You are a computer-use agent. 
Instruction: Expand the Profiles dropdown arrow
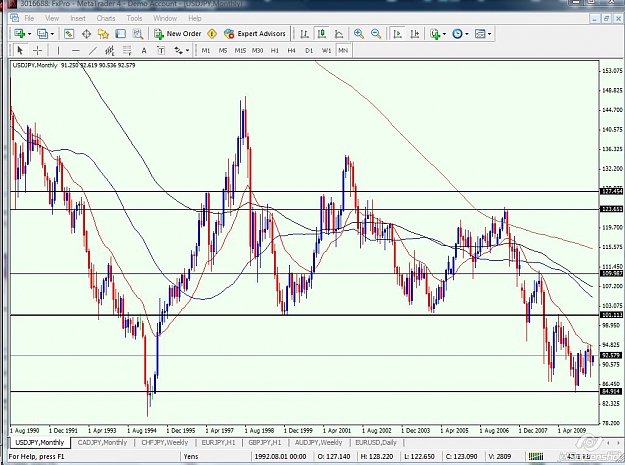click(x=52, y=34)
